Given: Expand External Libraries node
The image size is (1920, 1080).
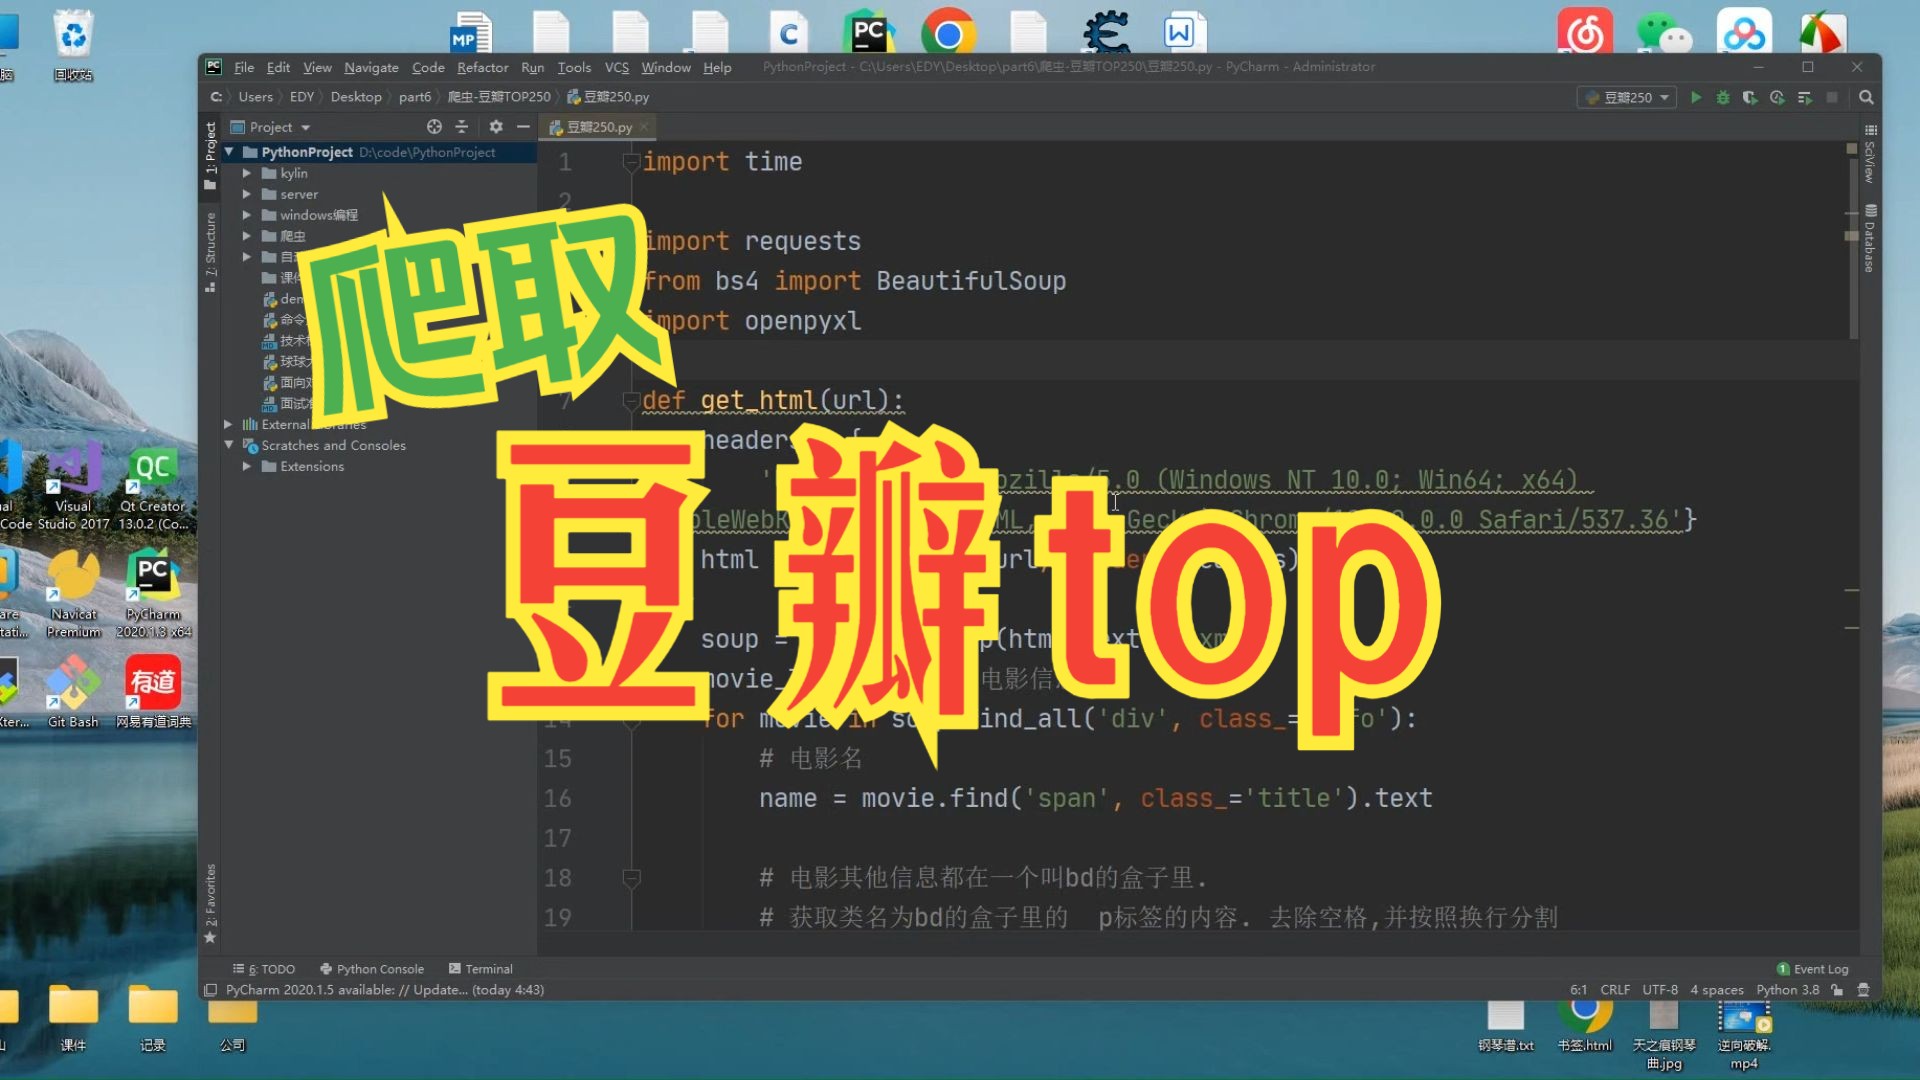Looking at the screenshot, I should coord(229,424).
